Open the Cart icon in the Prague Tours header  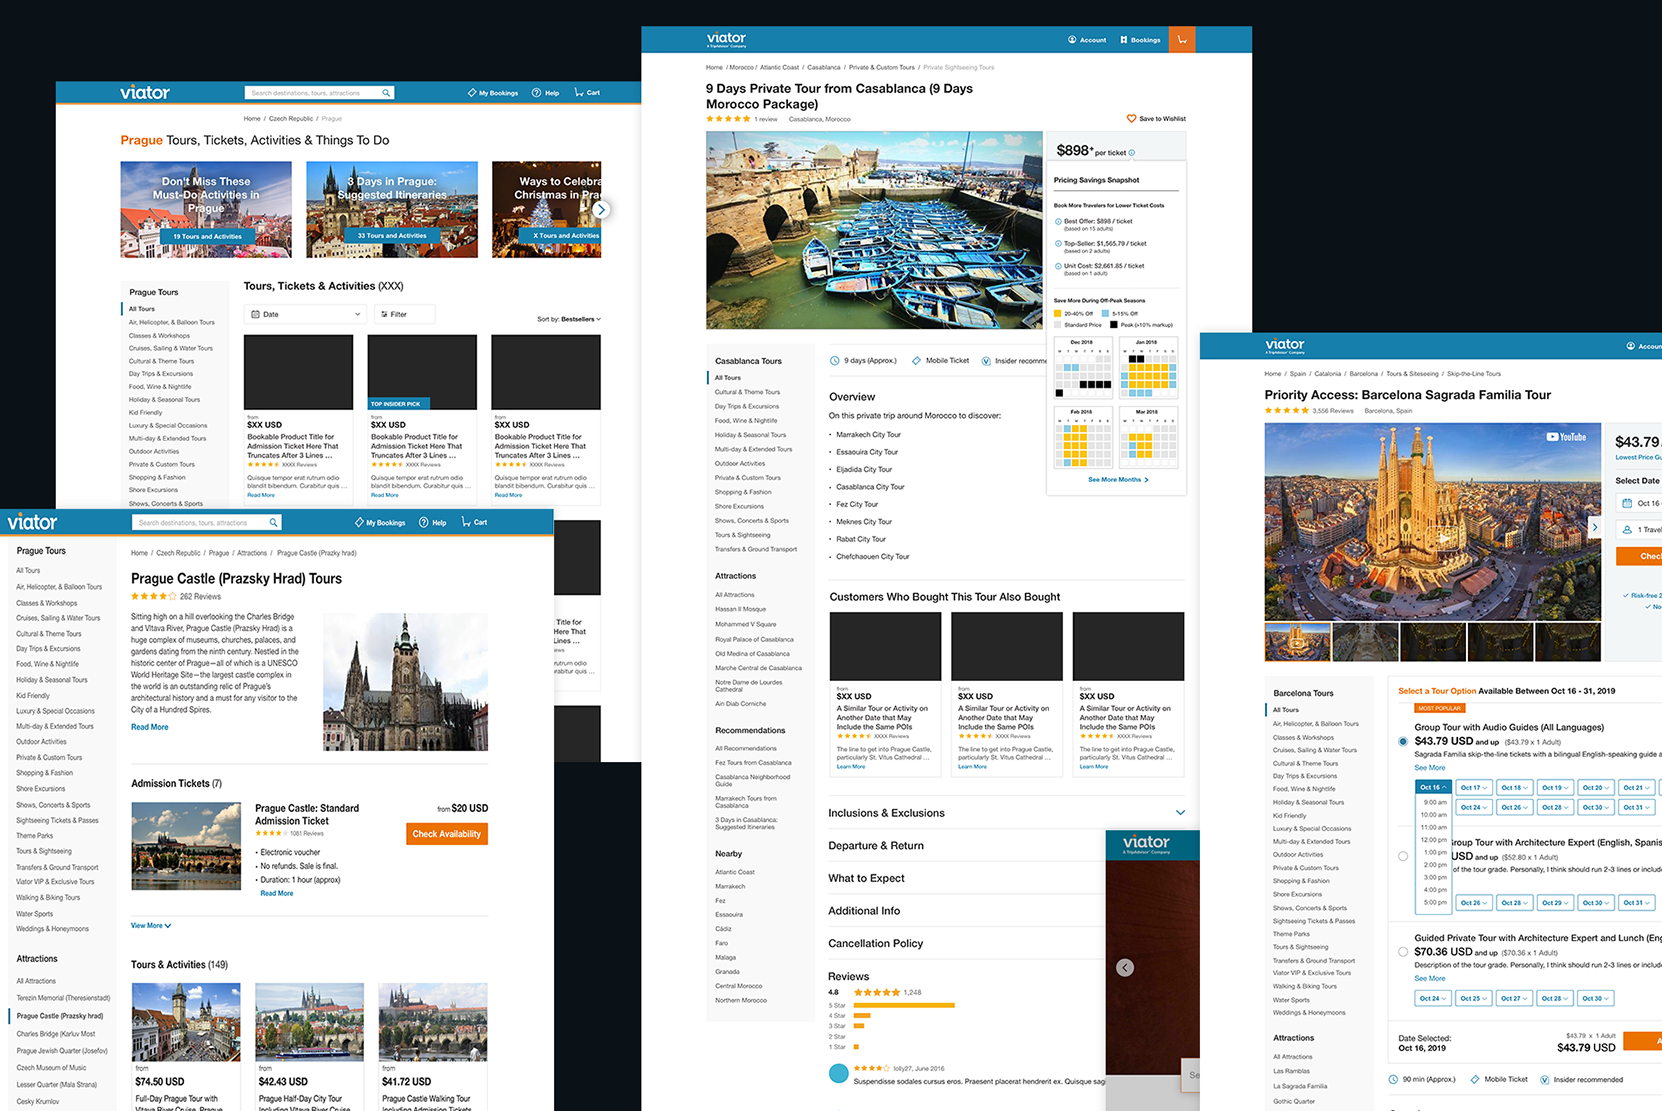point(579,92)
